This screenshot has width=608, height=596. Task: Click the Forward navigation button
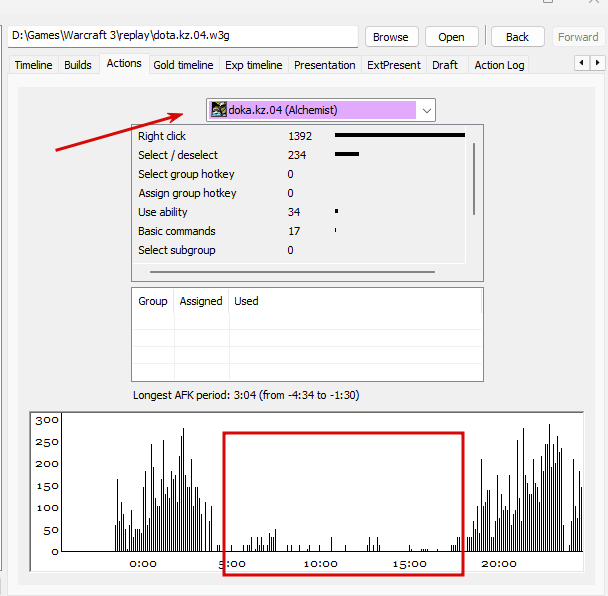(x=578, y=37)
